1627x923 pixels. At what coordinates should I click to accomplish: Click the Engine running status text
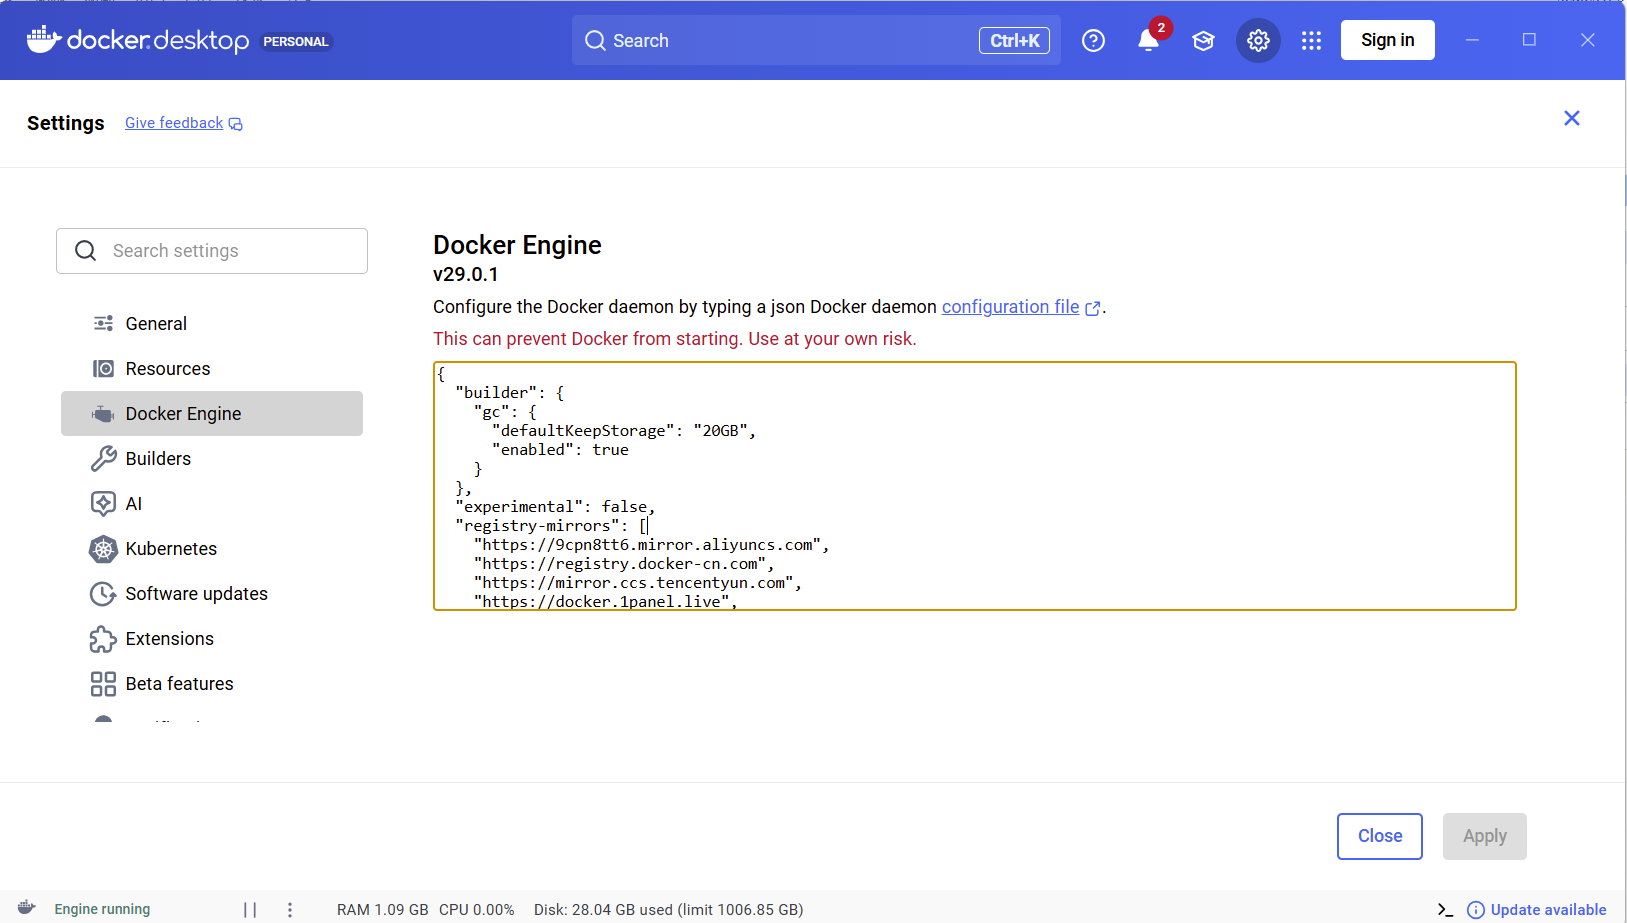(x=102, y=910)
